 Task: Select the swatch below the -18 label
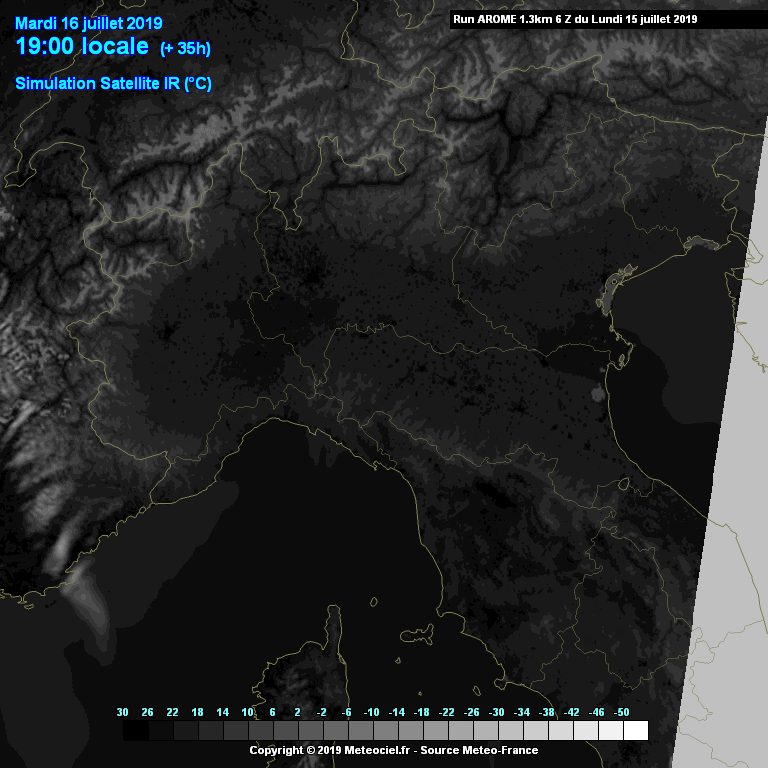pyautogui.click(x=436, y=730)
